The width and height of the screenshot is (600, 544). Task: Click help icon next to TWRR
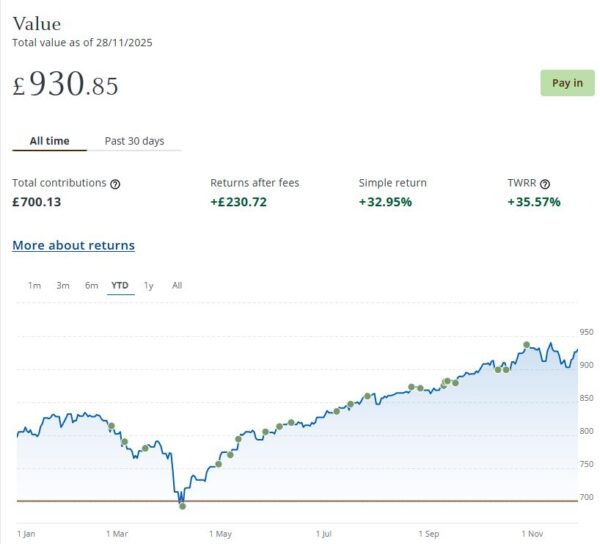[545, 184]
